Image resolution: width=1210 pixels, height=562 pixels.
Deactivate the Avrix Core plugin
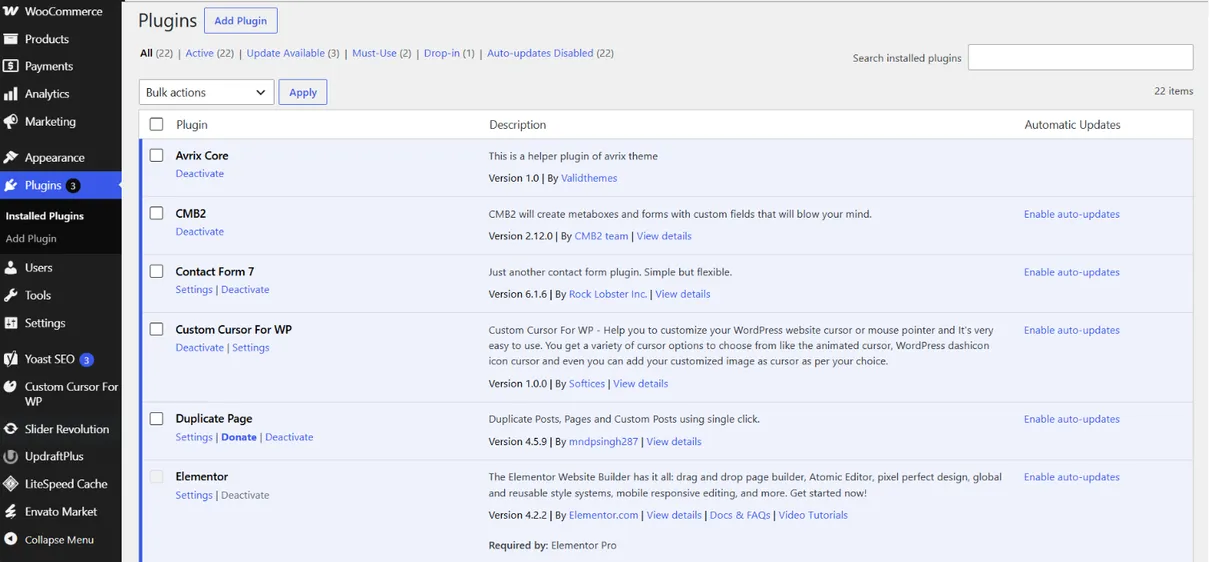pos(200,174)
